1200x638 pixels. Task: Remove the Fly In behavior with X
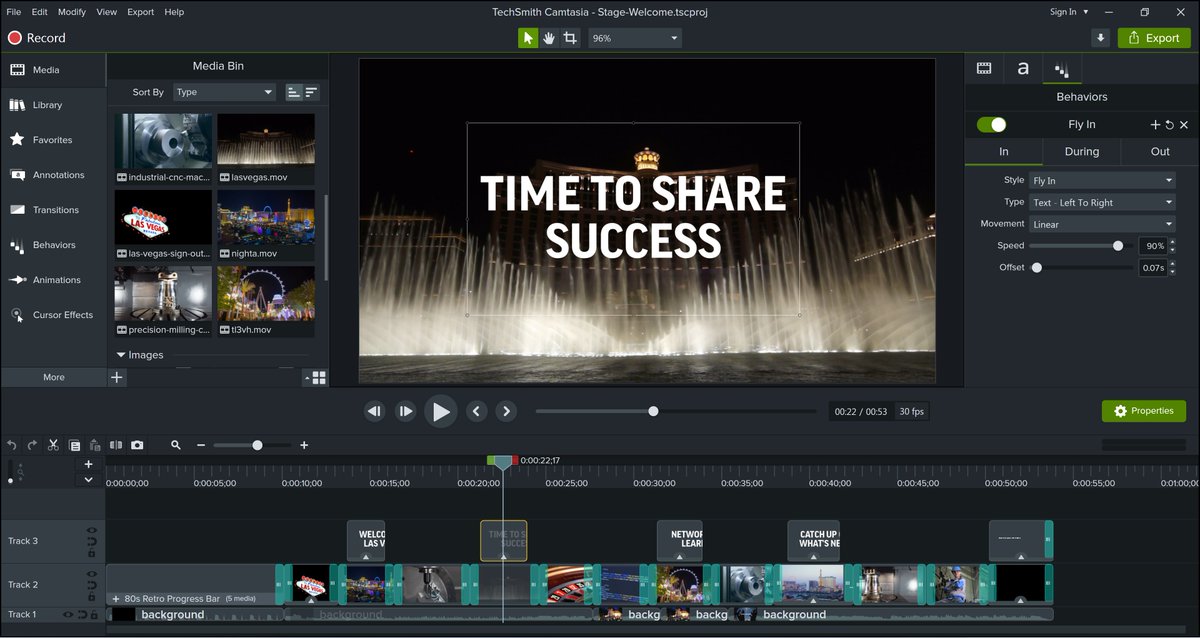coord(1184,125)
